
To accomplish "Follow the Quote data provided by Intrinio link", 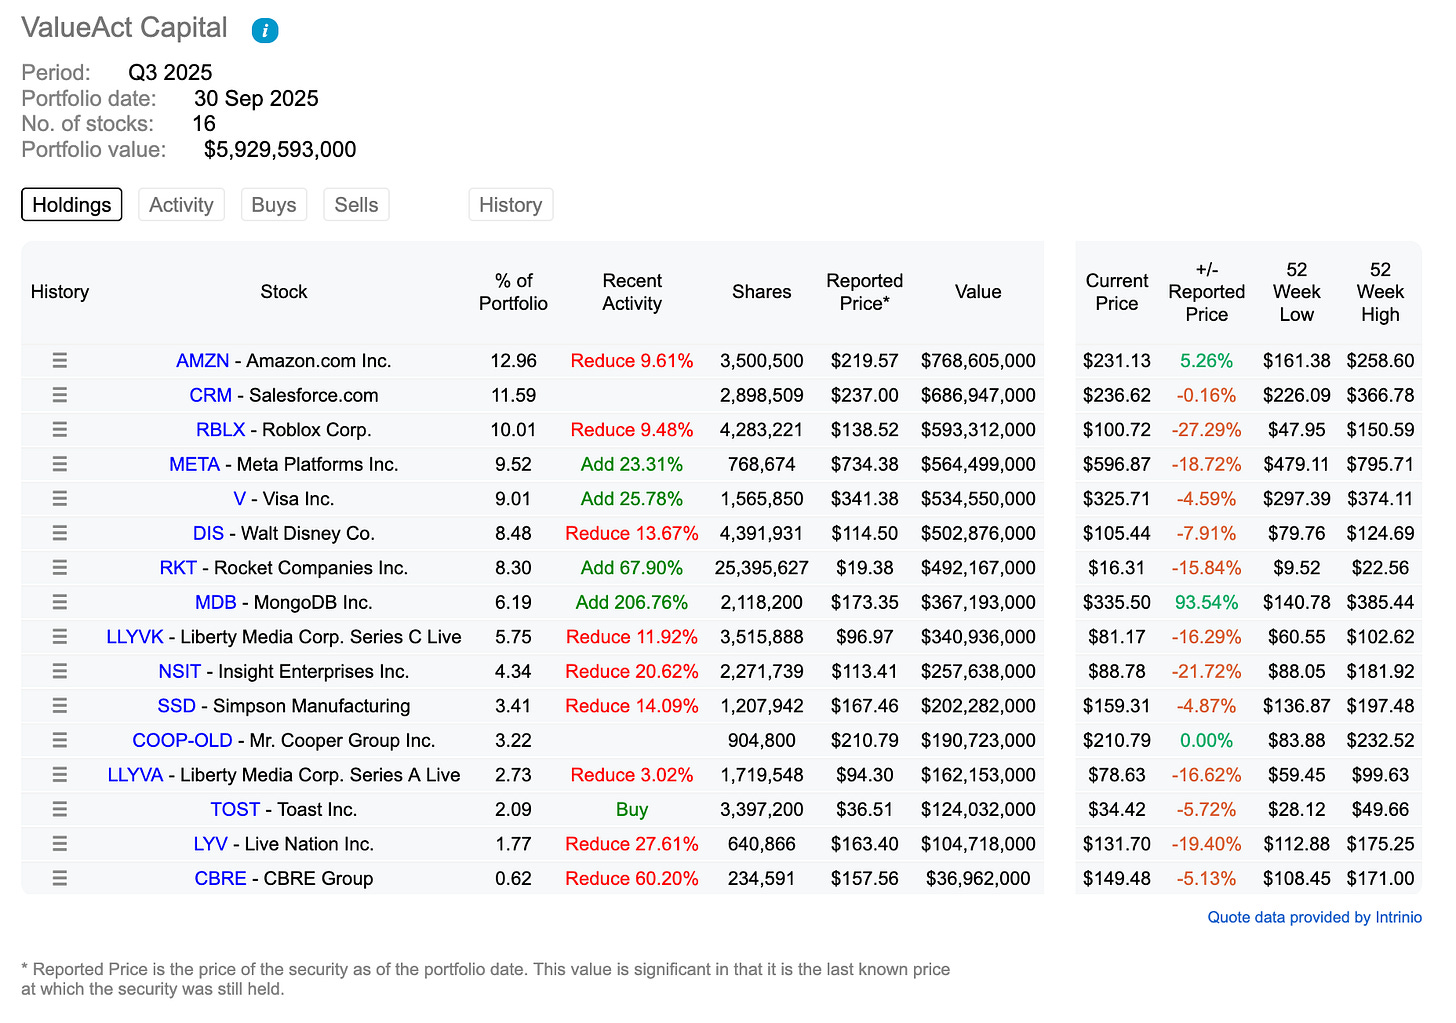I will coord(1315,917).
